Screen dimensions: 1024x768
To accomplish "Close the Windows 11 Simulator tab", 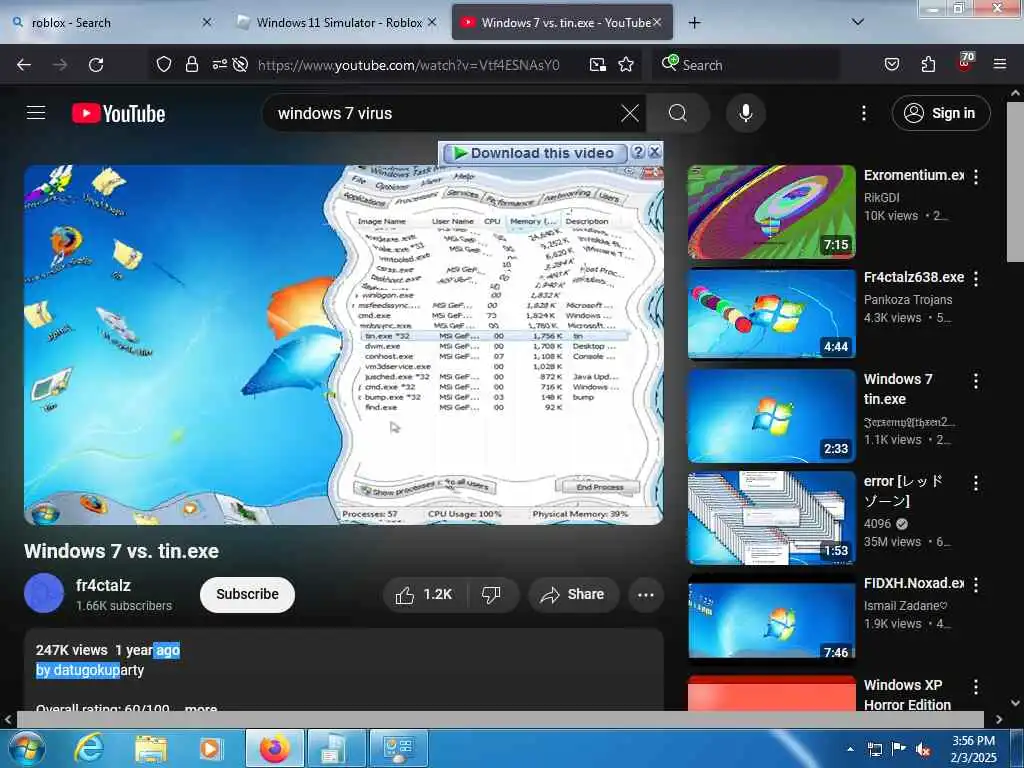I will [x=432, y=22].
